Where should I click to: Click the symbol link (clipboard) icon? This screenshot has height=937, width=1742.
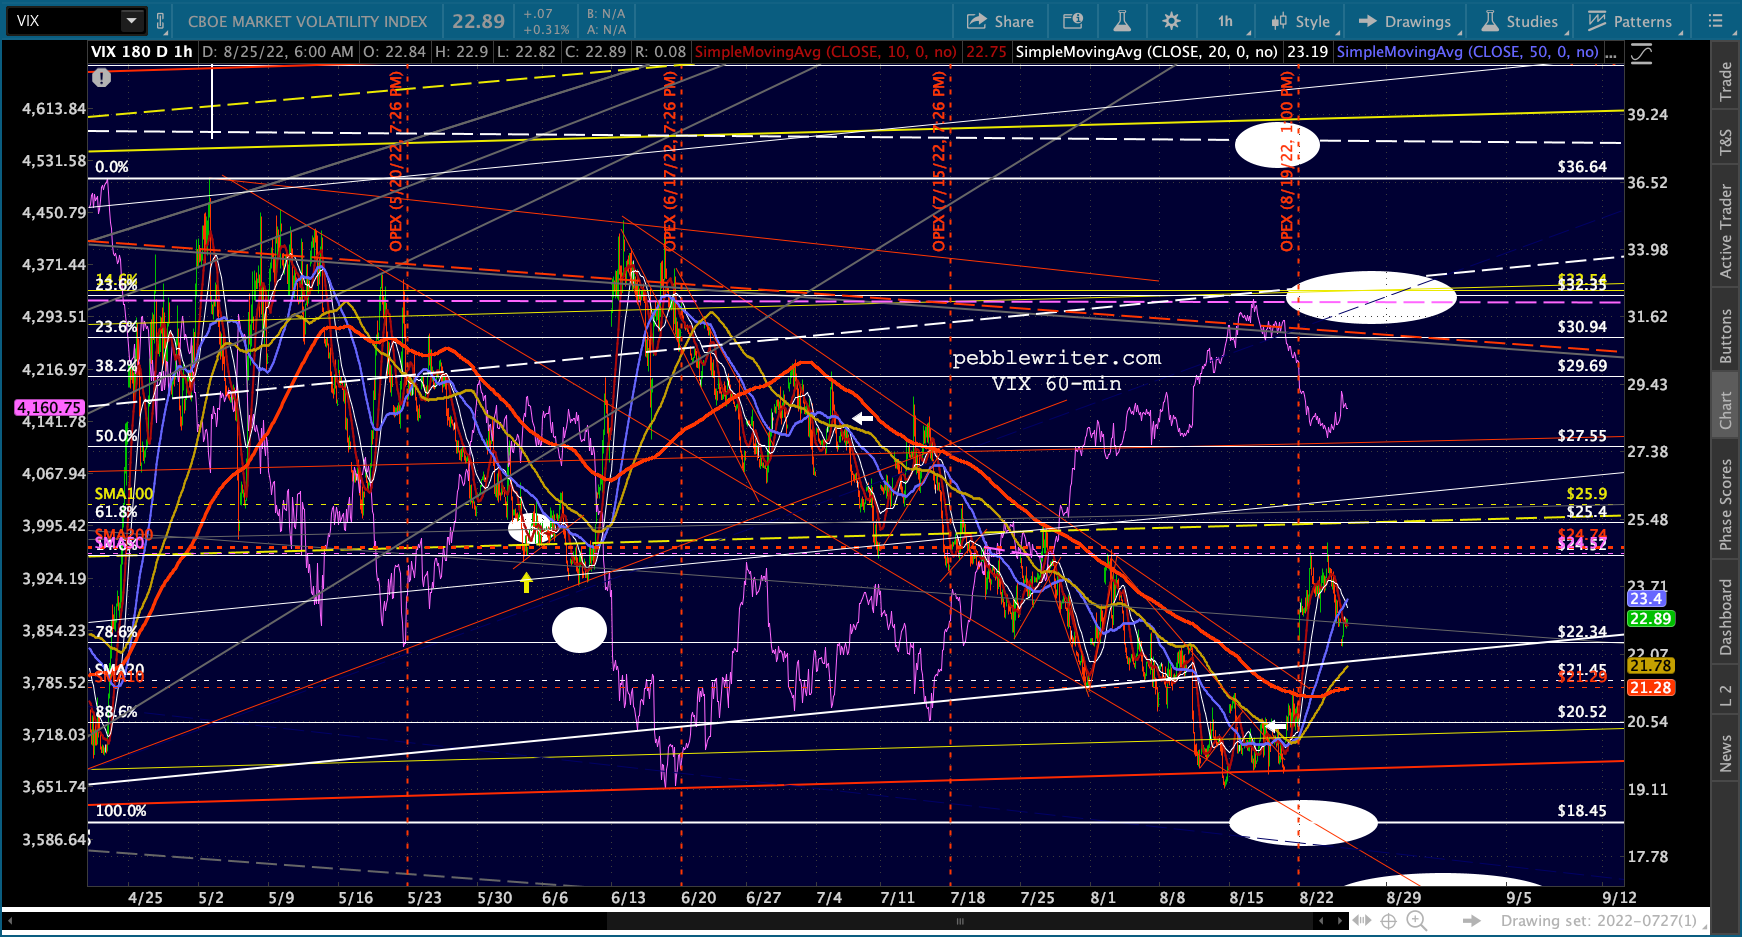(161, 20)
